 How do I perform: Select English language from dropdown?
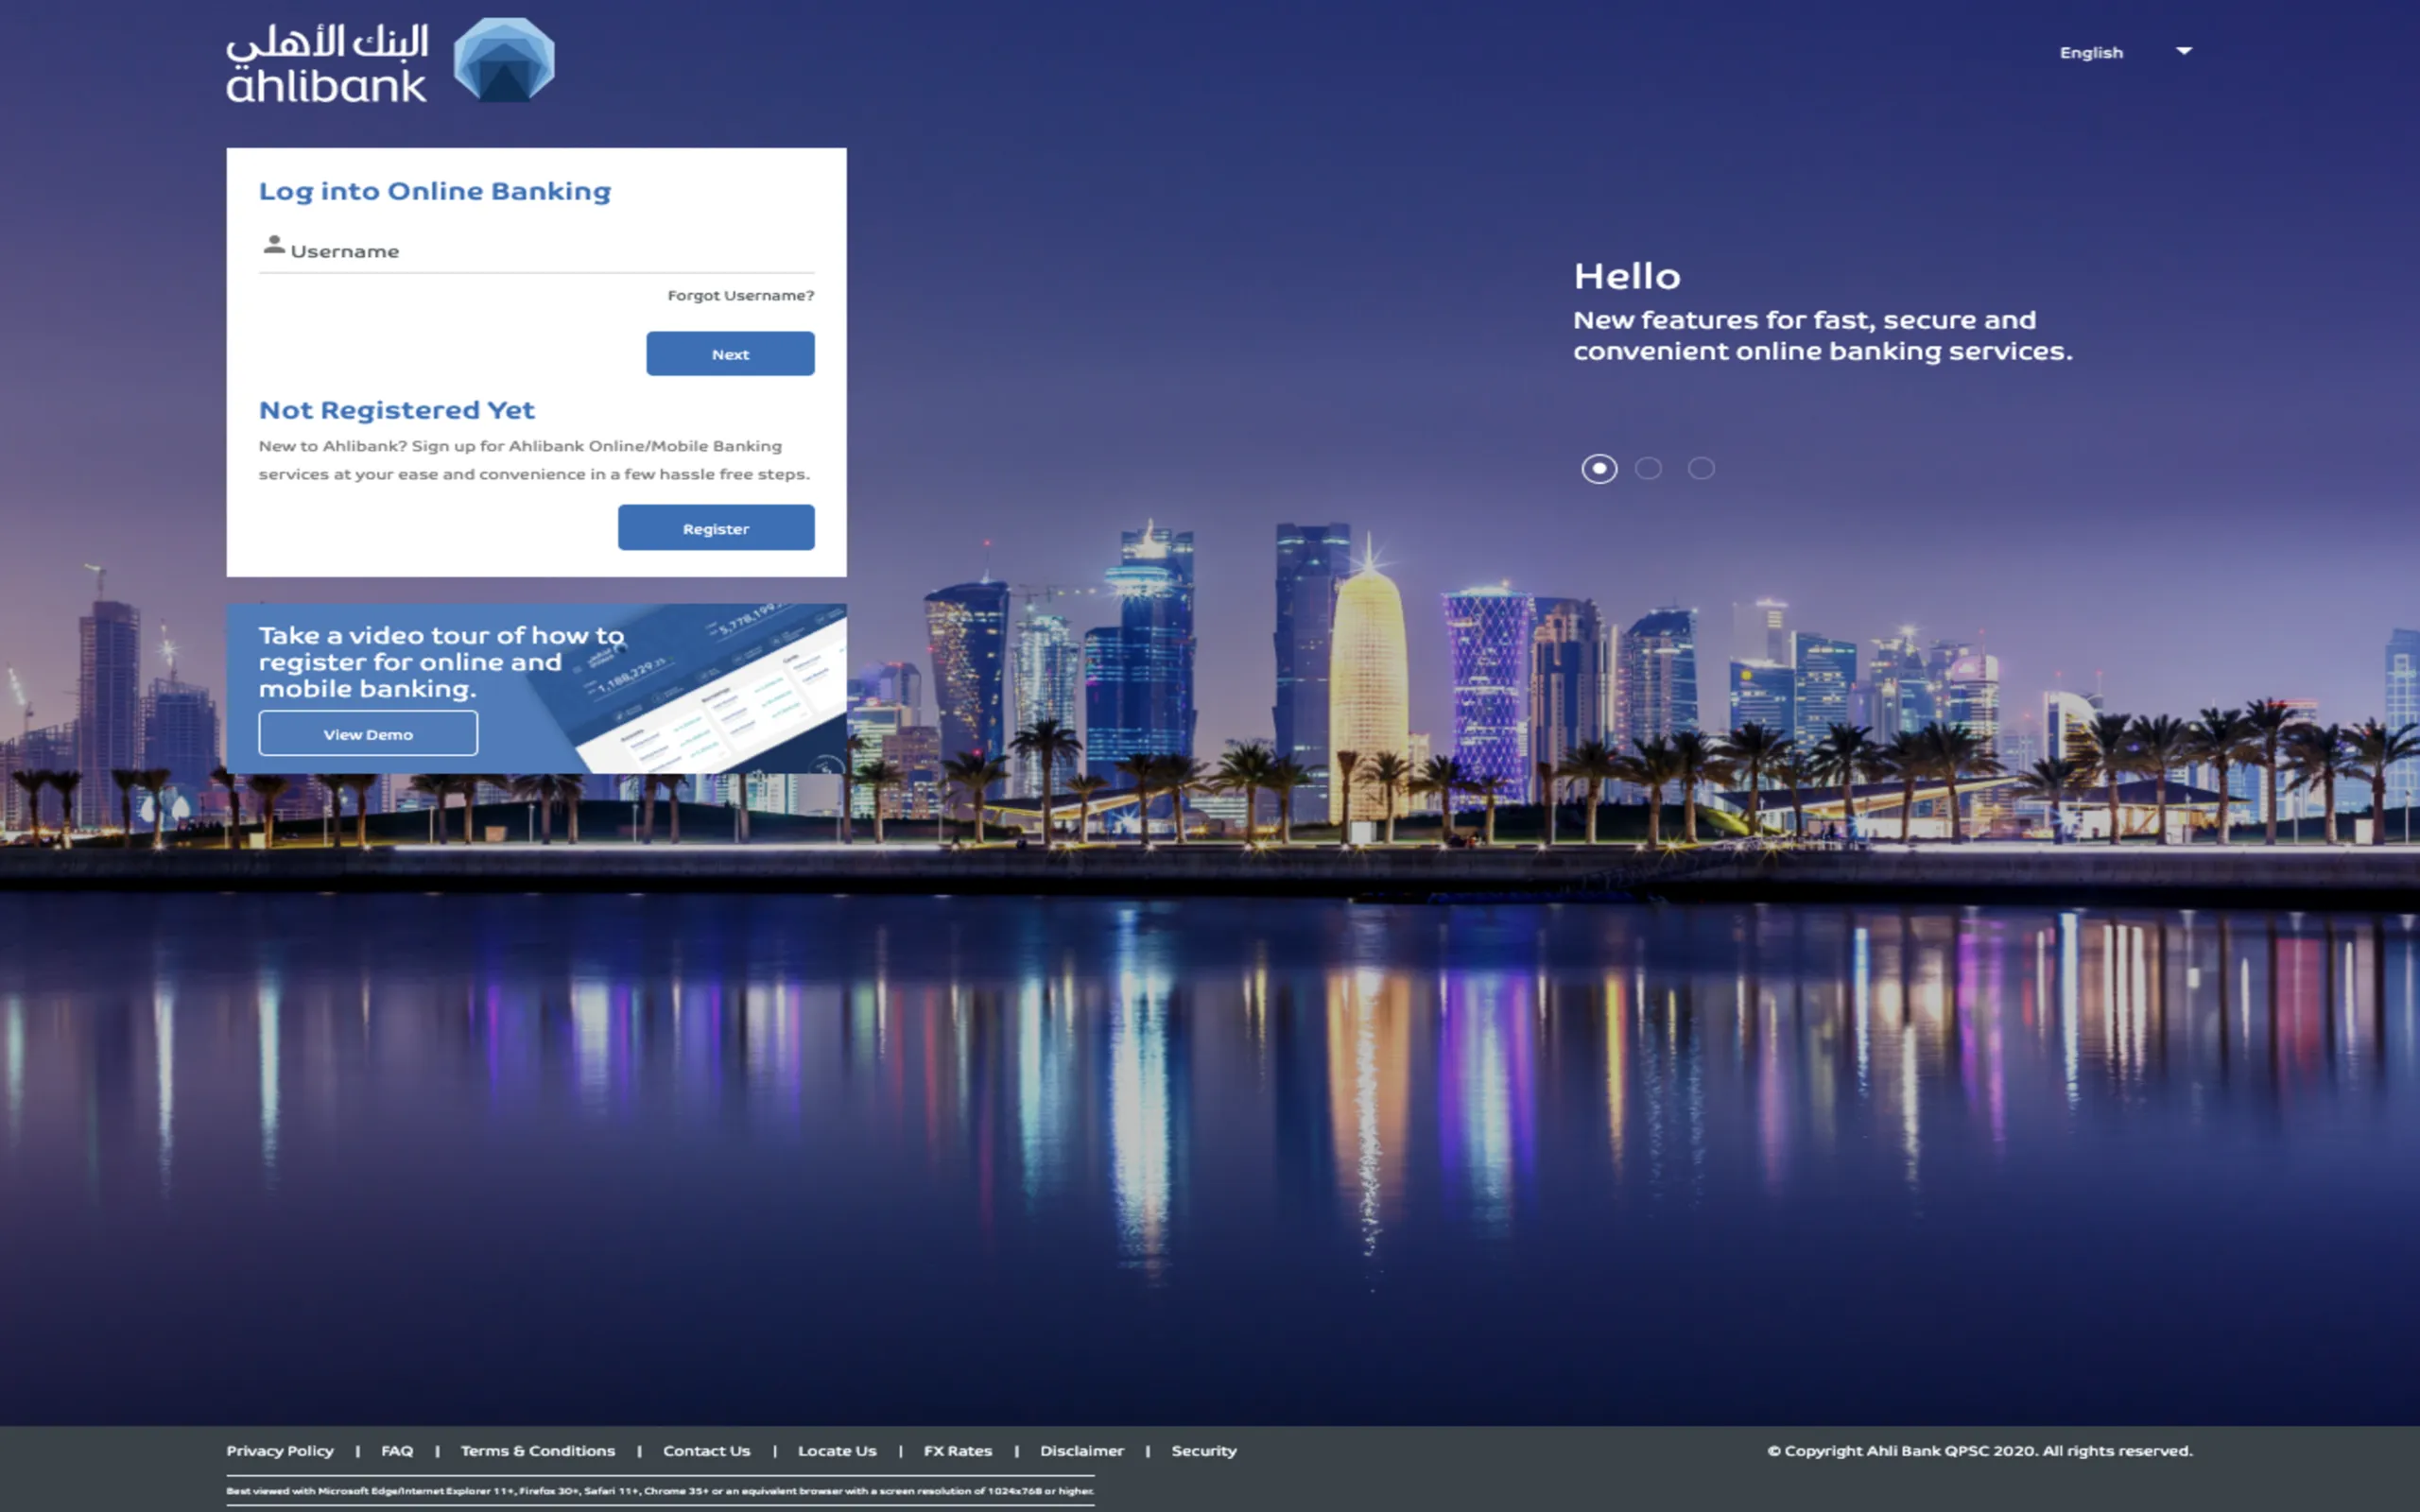[x=2120, y=52]
